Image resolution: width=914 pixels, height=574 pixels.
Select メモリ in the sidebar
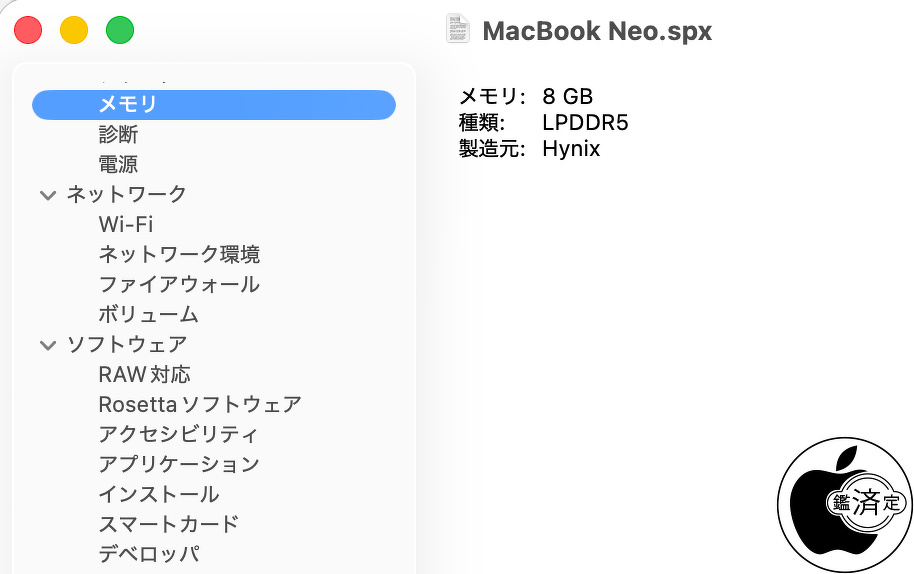(127, 104)
